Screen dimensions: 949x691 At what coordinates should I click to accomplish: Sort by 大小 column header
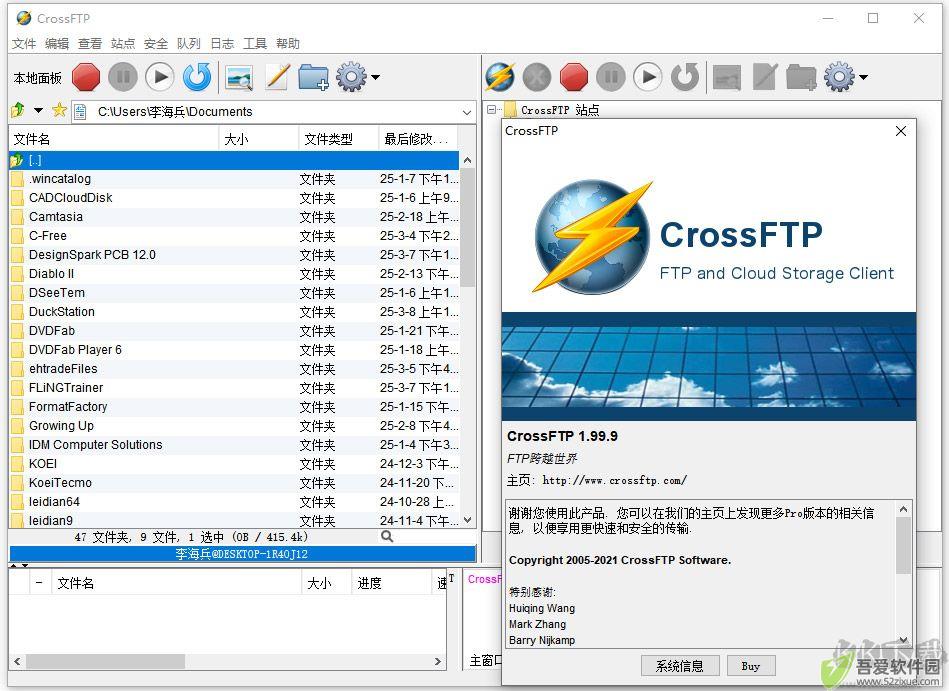click(258, 139)
